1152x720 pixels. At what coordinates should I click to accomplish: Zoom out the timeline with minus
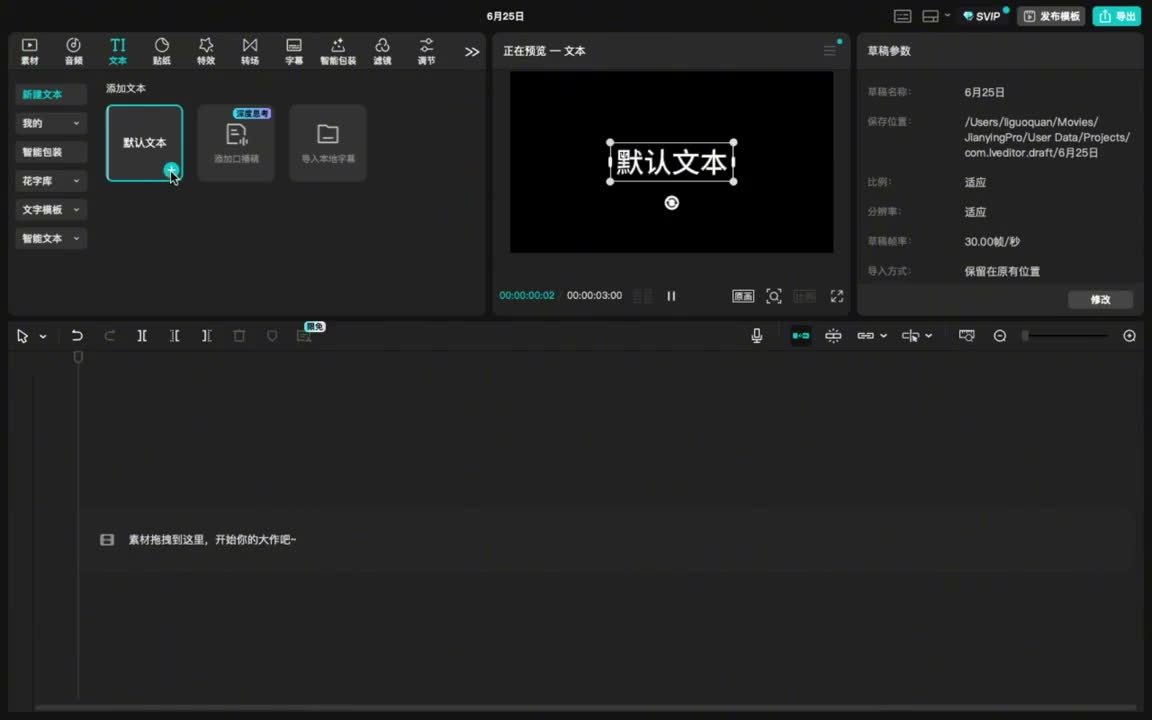pos(1000,336)
